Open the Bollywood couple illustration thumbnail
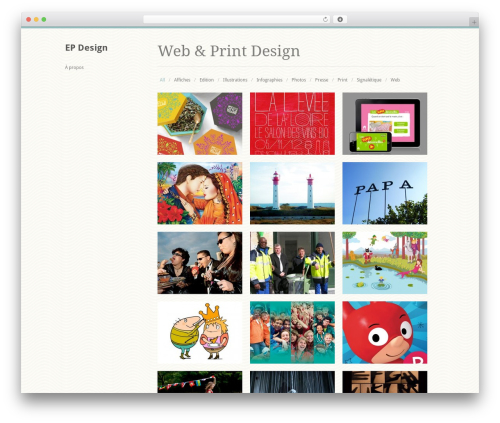 [x=200, y=193]
